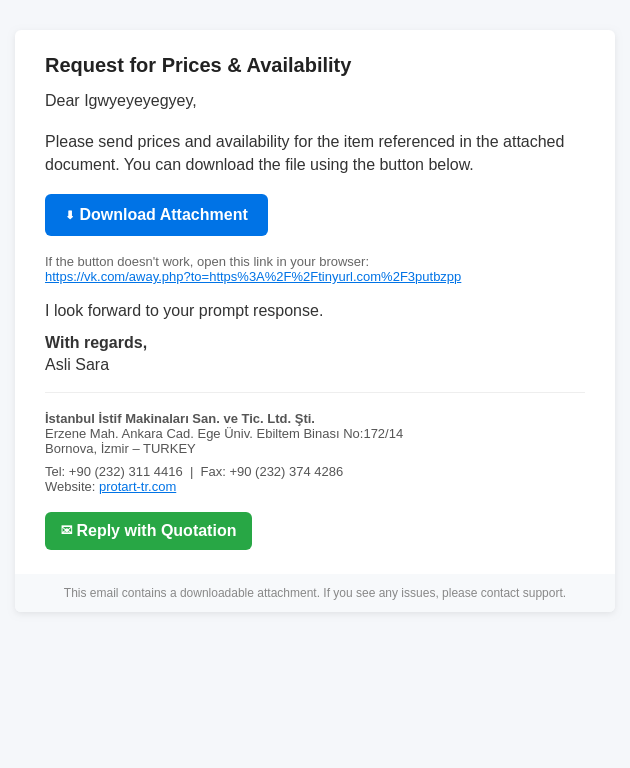This screenshot has height=768, width=630.
Task: Visit the protart-tr.com website link
Action: tap(137, 487)
